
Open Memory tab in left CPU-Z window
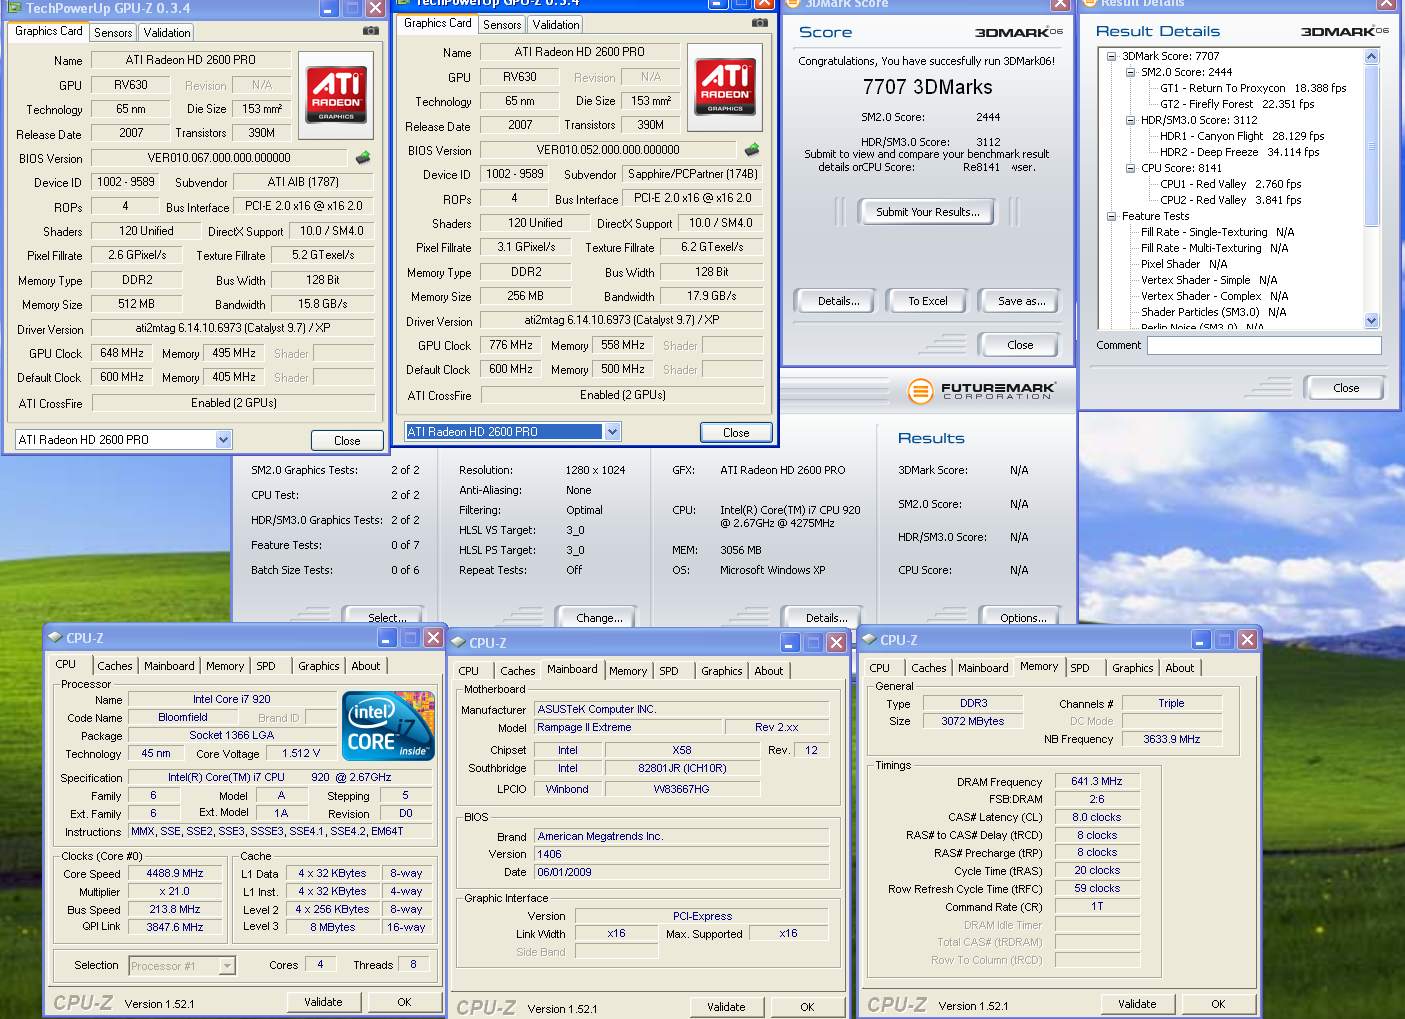[225, 666]
